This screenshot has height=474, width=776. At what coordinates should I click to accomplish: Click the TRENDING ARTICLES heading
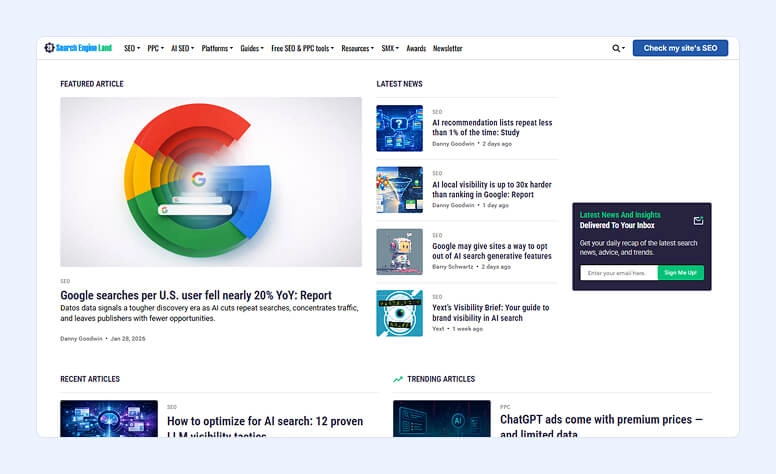click(x=441, y=379)
